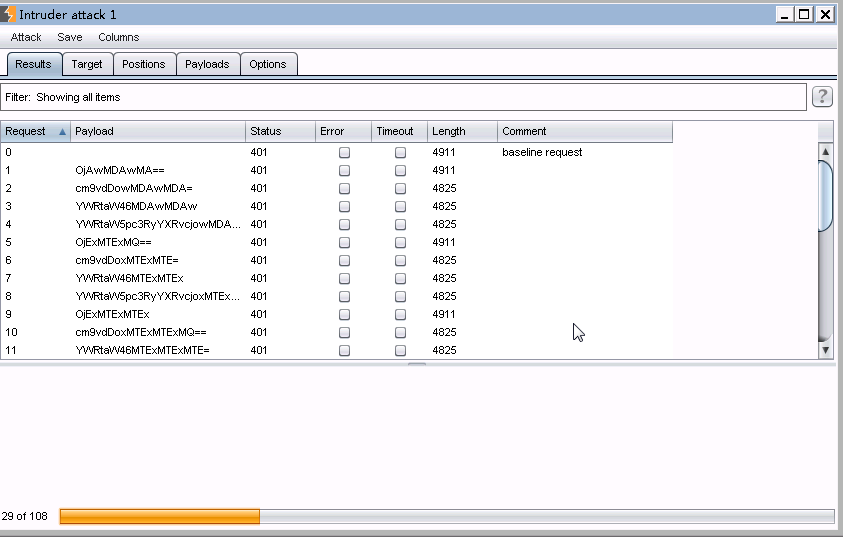The image size is (843, 537).
Task: Sort by the Comment column header
Action: point(585,132)
